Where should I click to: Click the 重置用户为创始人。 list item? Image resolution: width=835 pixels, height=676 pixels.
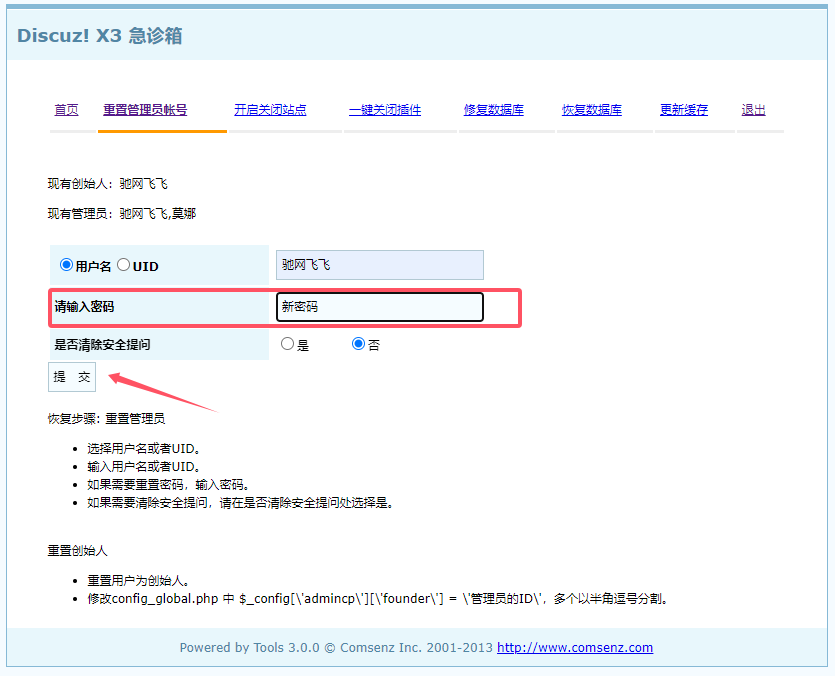click(138, 581)
